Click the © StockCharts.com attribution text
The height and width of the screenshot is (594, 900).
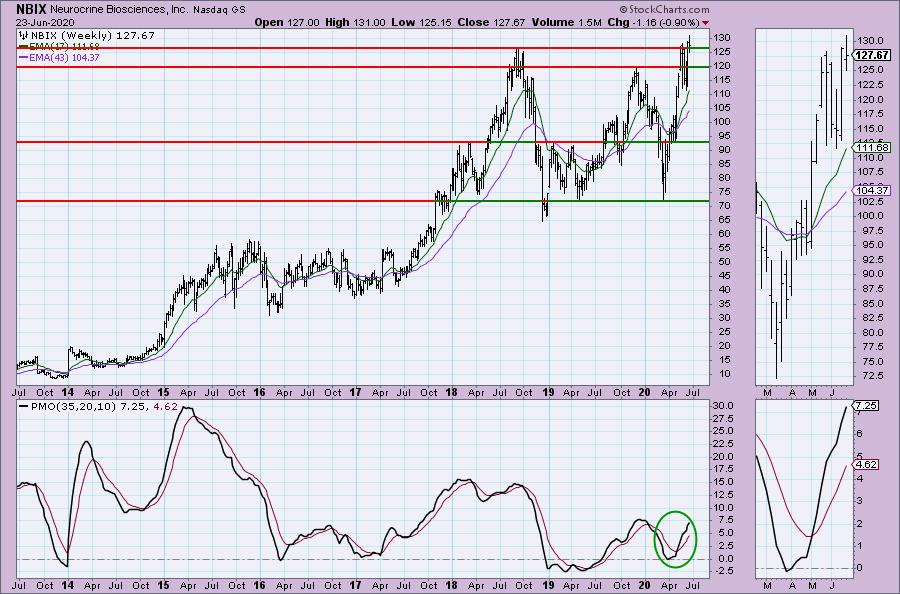[664, 9]
